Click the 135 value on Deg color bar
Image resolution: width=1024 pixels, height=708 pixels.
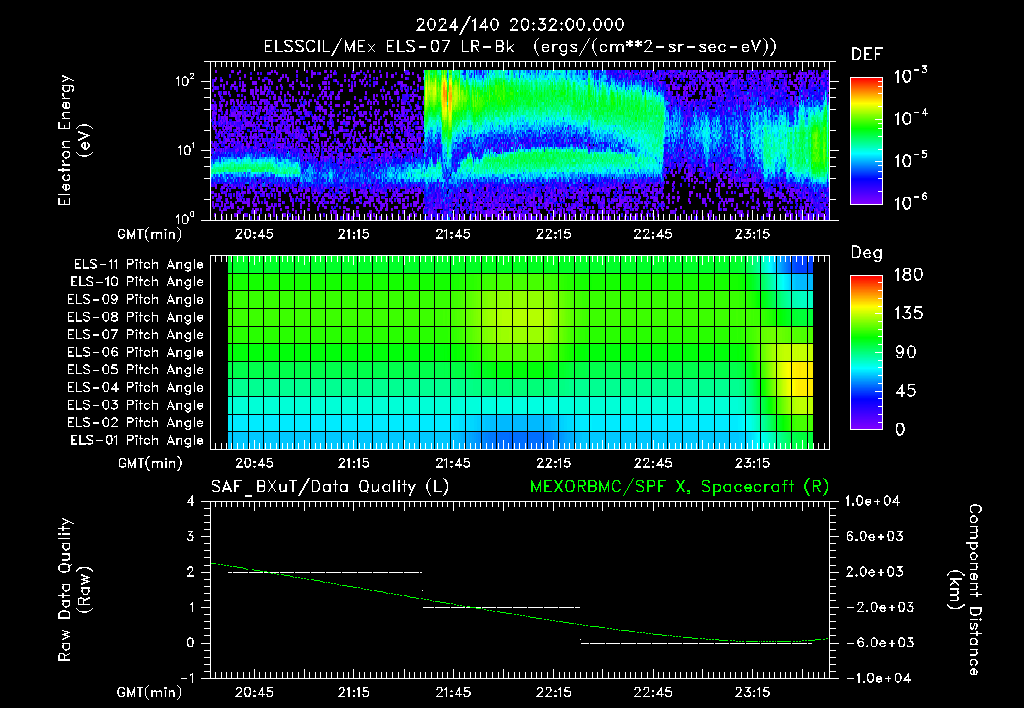[x=908, y=314]
